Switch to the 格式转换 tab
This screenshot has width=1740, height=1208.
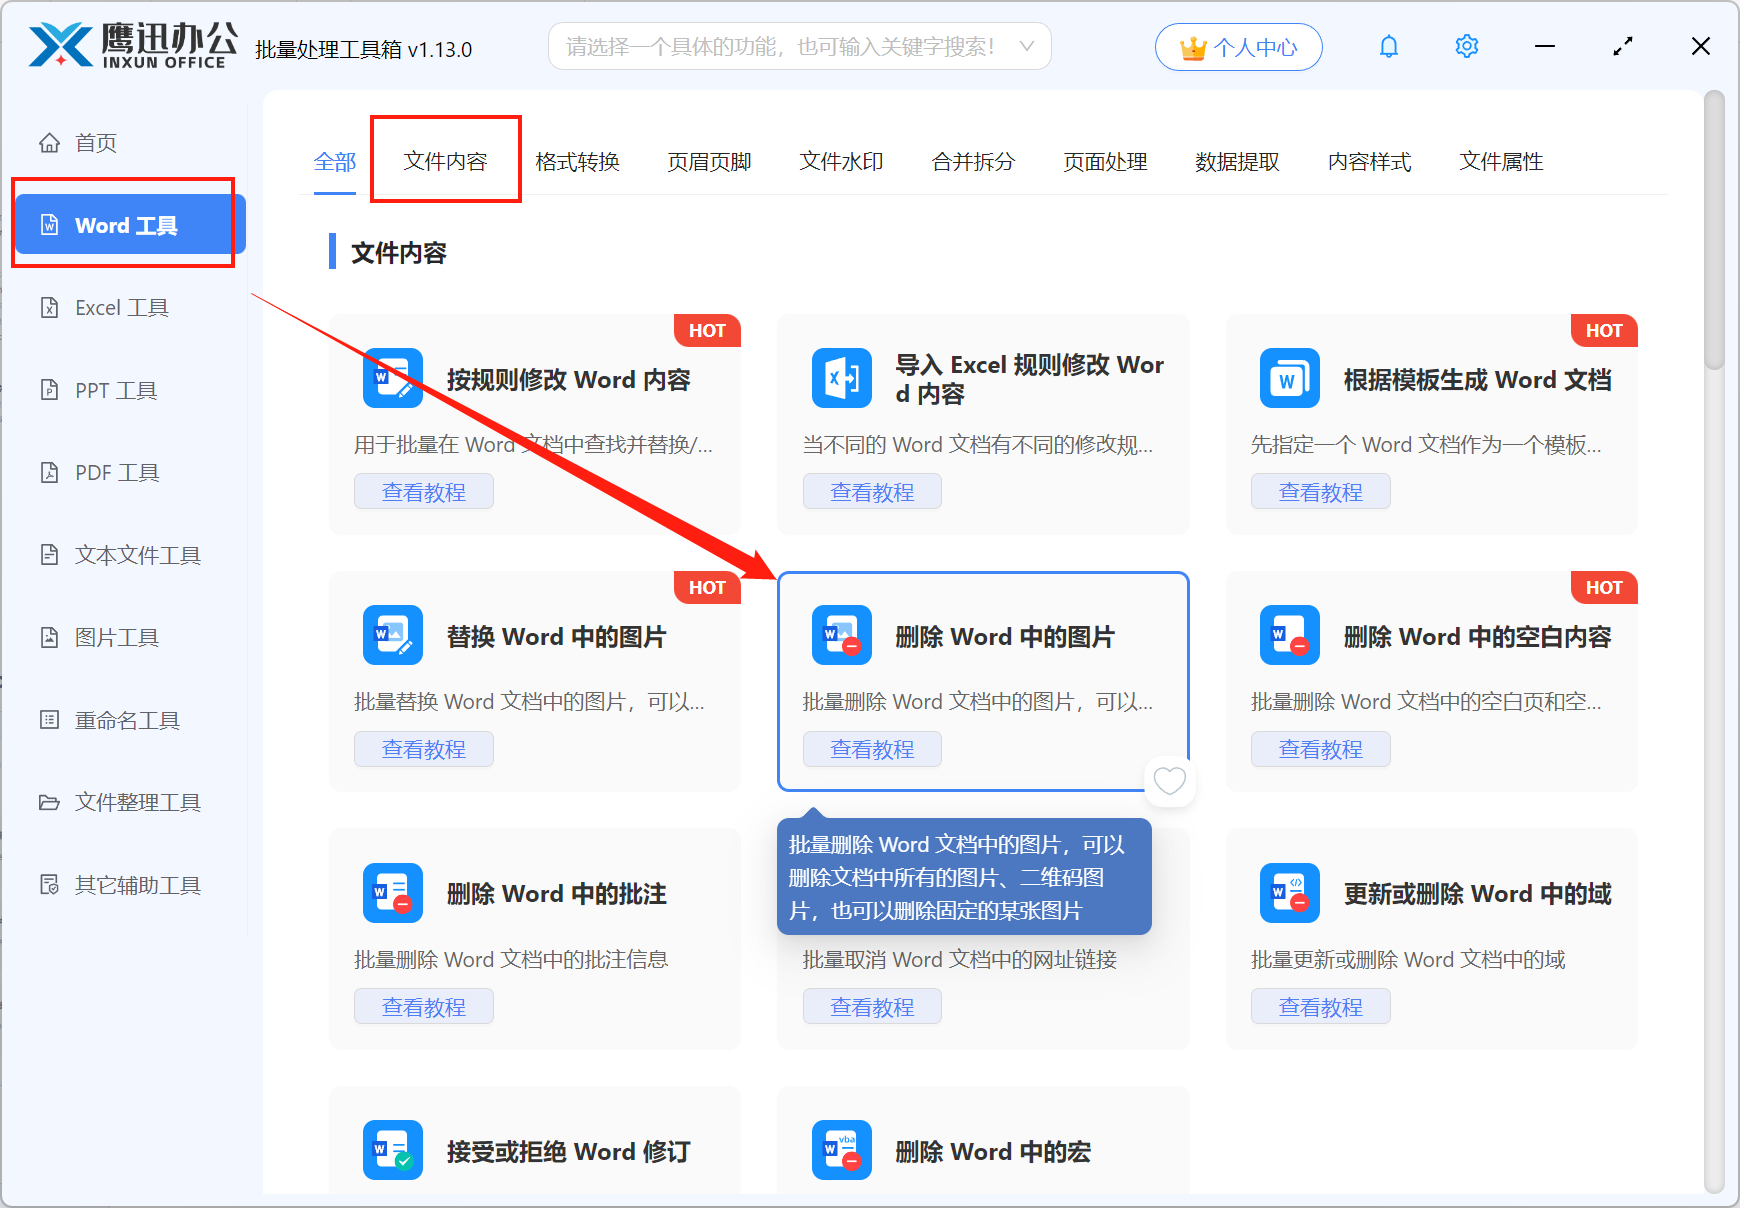pyautogui.click(x=578, y=161)
